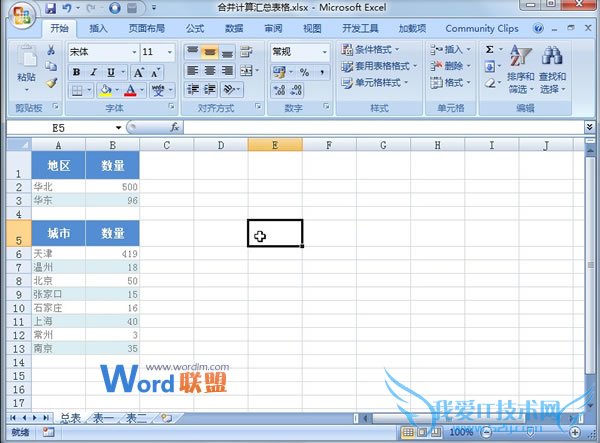This screenshot has height=443, width=600.
Task: Click the fx insert function button
Action: point(174,127)
